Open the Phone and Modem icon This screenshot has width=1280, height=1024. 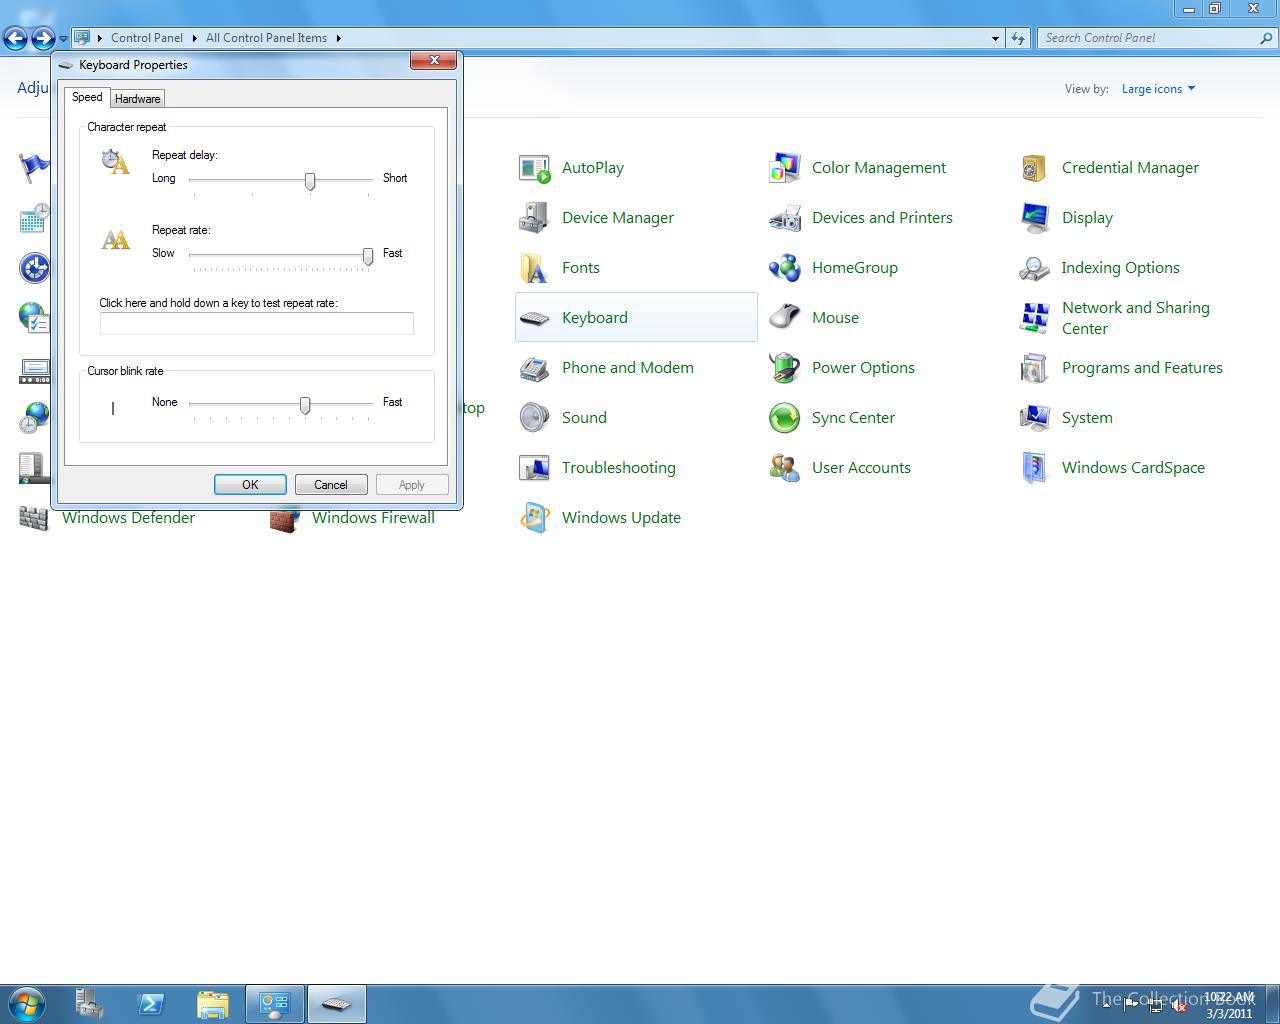pyautogui.click(x=535, y=368)
